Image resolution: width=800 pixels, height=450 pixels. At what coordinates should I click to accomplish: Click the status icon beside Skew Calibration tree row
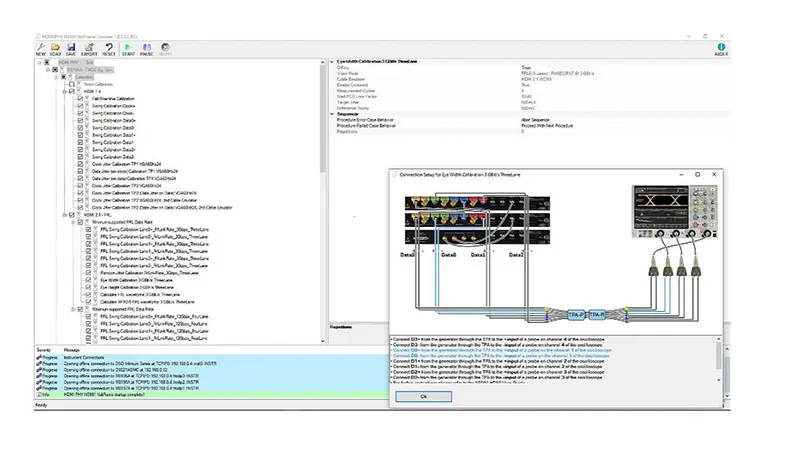pos(80,84)
